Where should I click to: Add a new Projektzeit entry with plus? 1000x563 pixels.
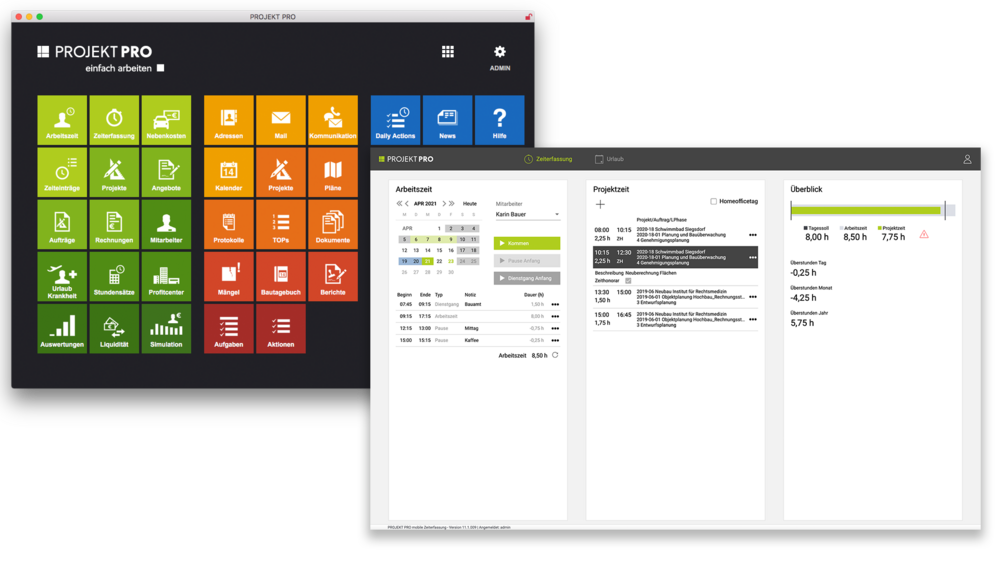coord(600,204)
